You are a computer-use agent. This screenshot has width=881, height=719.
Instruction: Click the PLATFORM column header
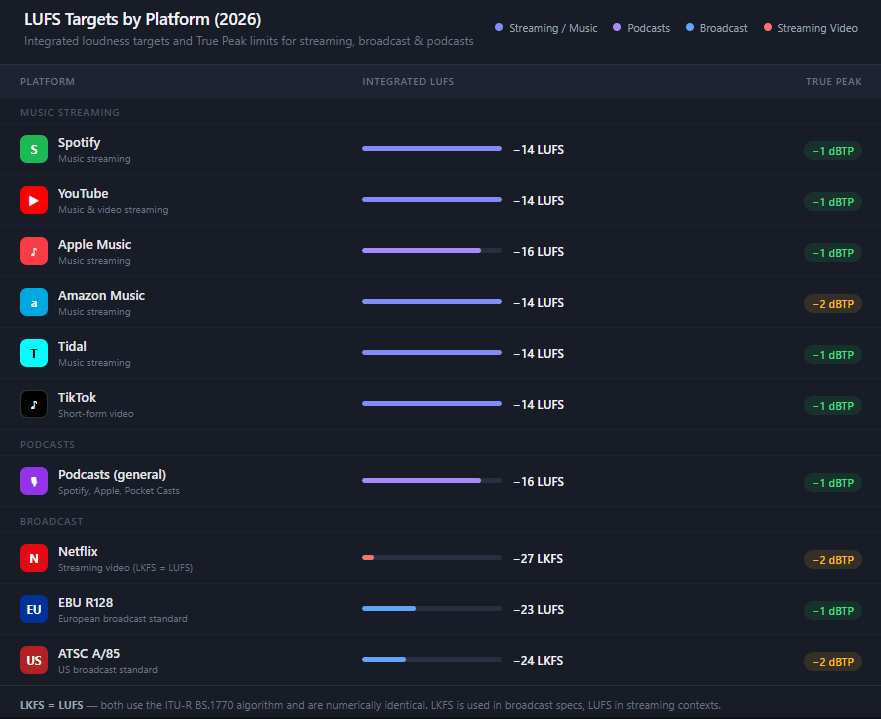point(47,81)
